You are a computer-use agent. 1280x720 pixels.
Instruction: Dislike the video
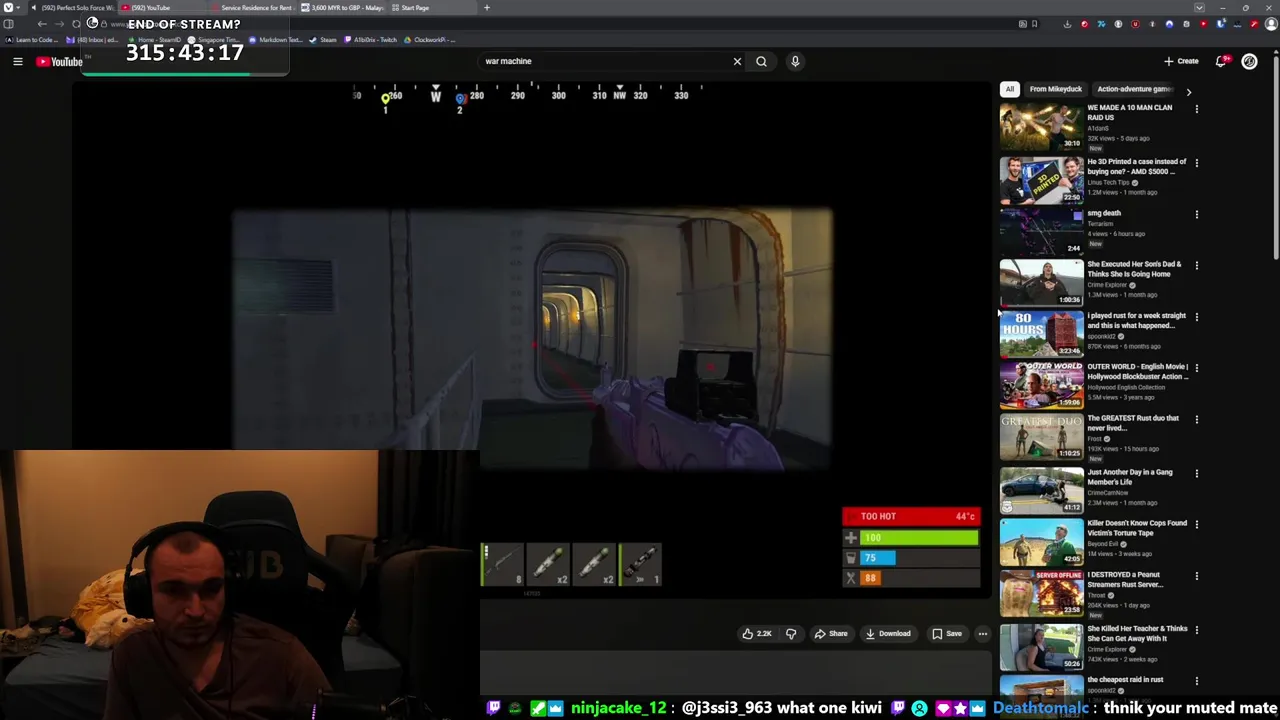point(791,633)
